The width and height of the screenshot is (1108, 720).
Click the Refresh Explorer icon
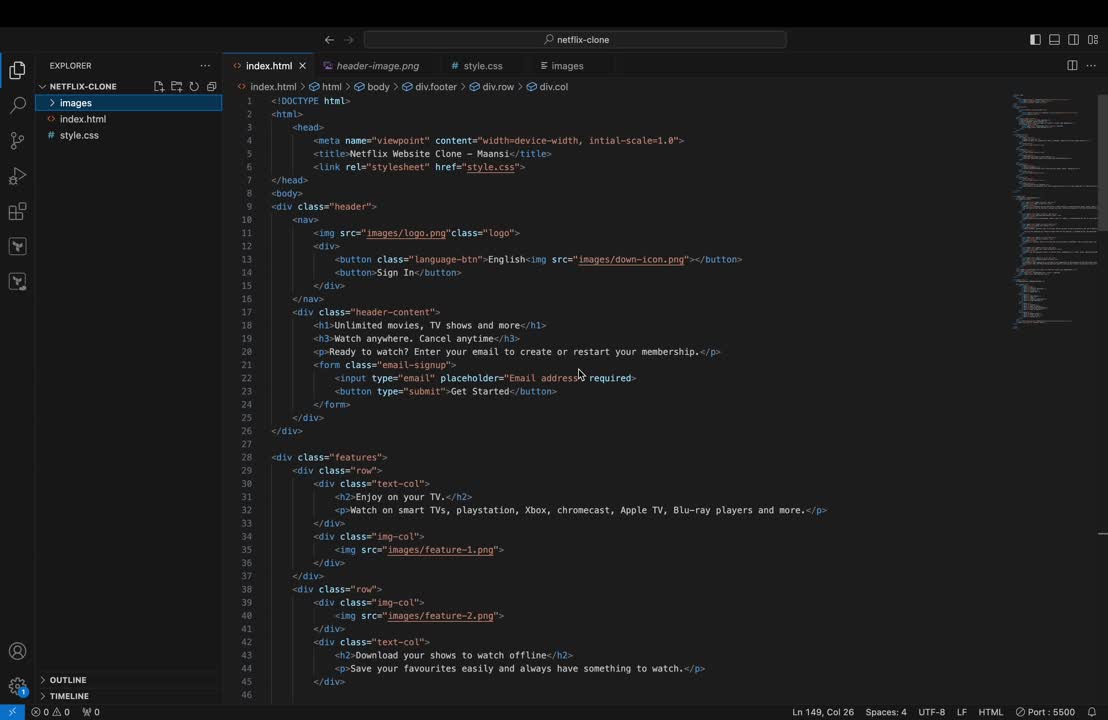point(194,87)
